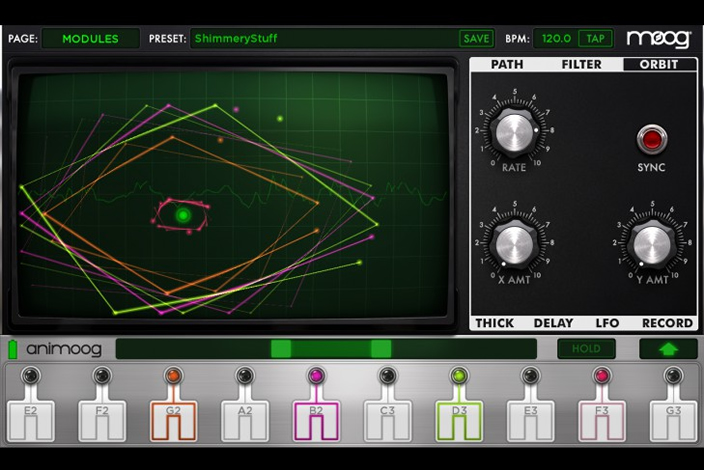The image size is (704, 470).
Task: Play the E2 key
Action: [x=31, y=421]
